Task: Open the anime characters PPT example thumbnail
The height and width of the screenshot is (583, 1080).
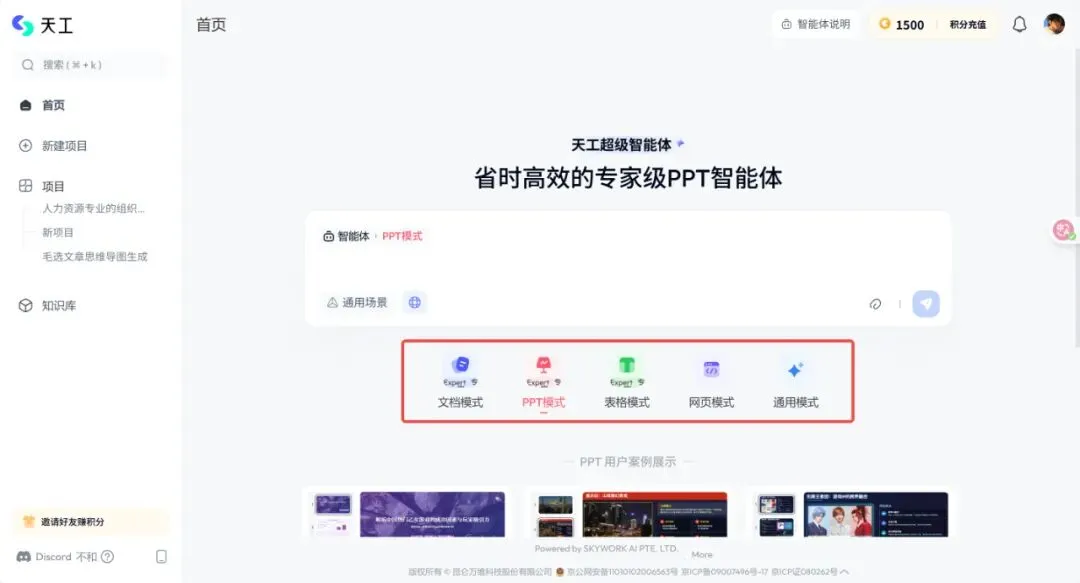Action: coord(875,514)
